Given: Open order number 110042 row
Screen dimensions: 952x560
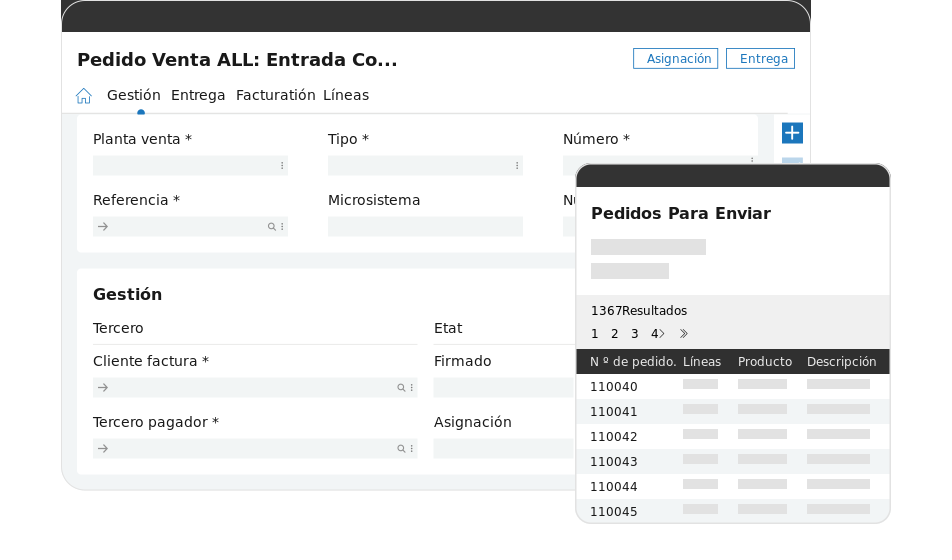Looking at the screenshot, I should point(614,437).
